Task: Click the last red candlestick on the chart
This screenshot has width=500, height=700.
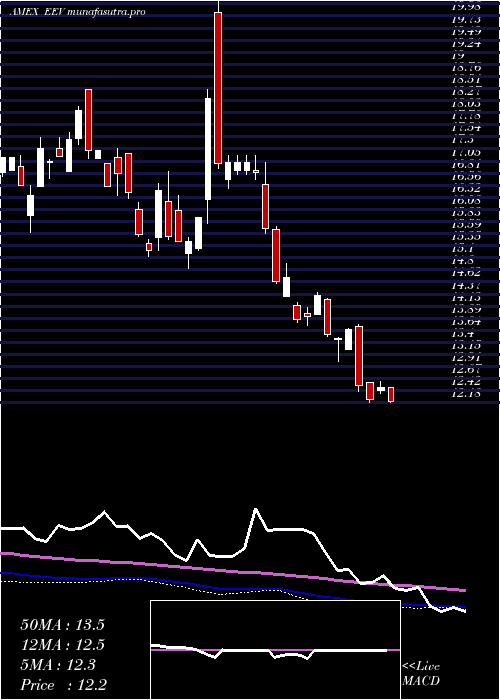Action: point(391,395)
